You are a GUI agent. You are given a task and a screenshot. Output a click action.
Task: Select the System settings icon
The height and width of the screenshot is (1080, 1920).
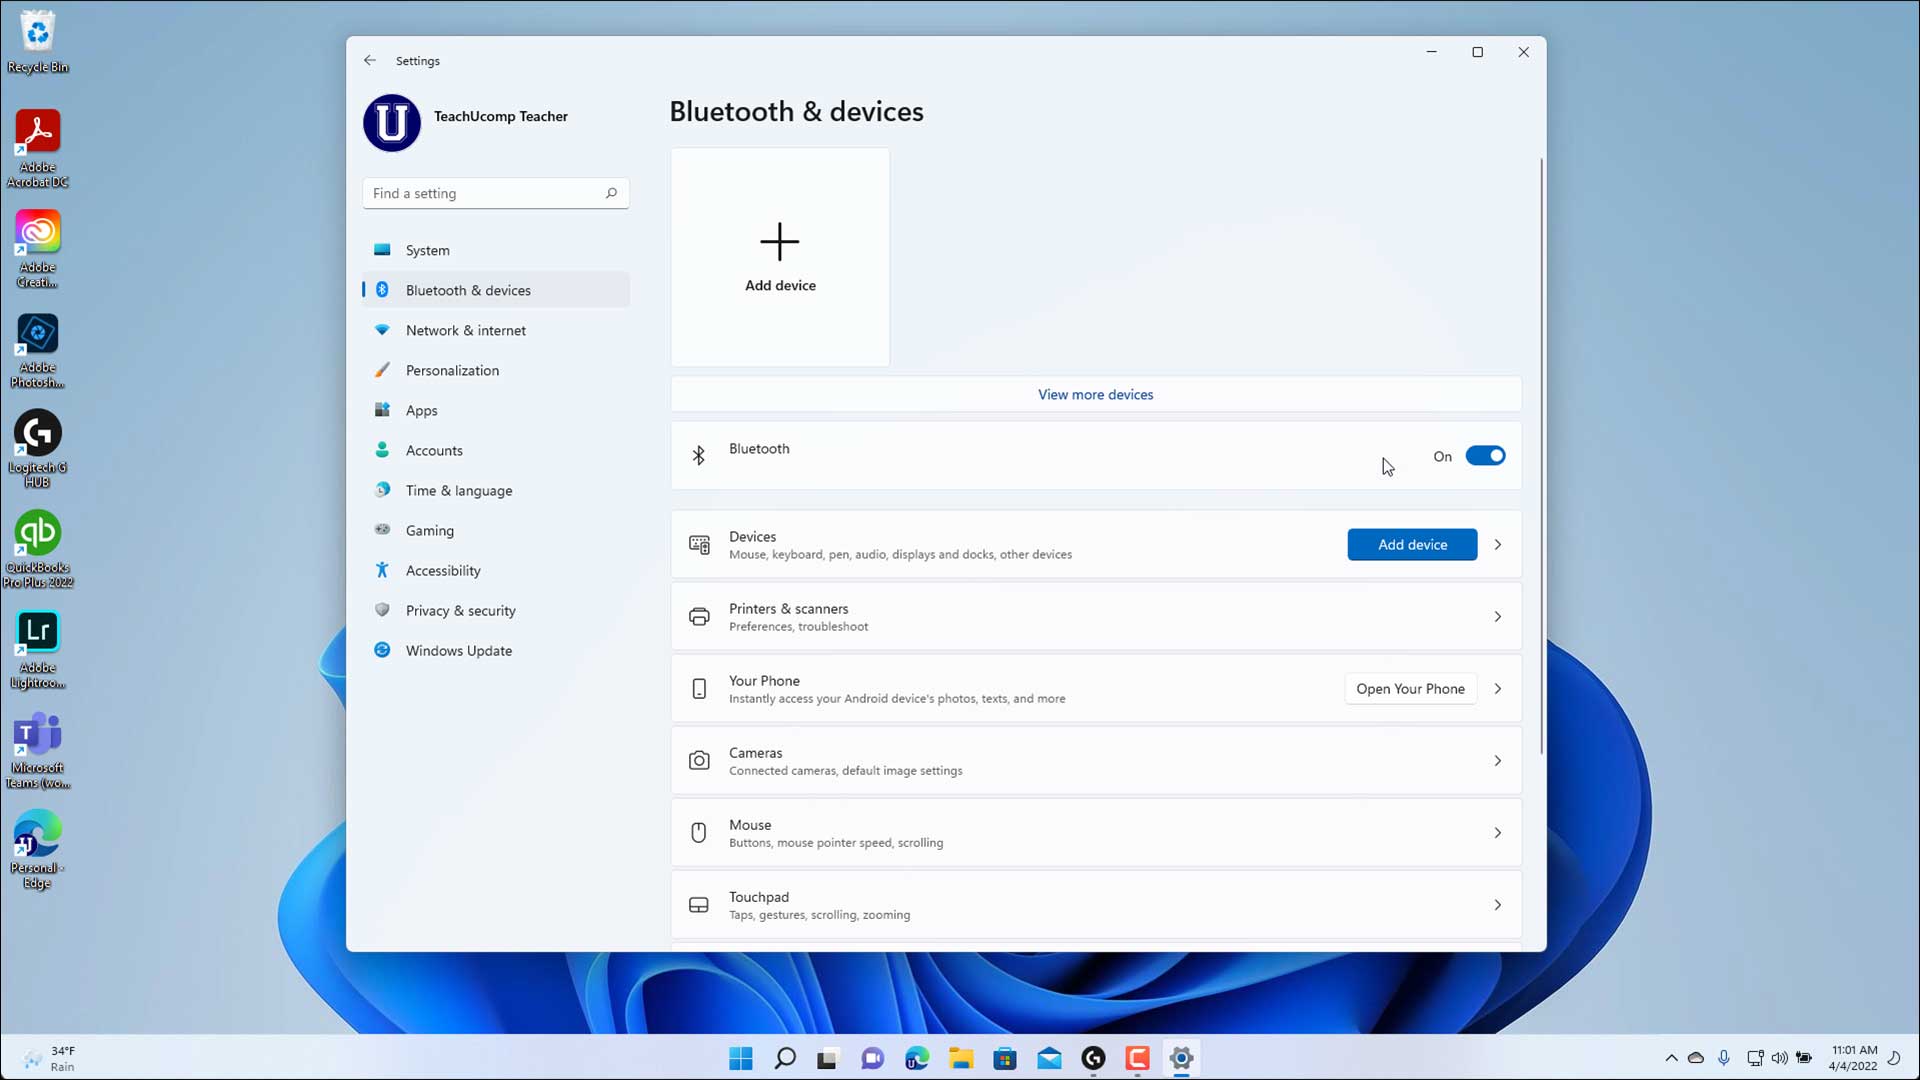click(384, 251)
